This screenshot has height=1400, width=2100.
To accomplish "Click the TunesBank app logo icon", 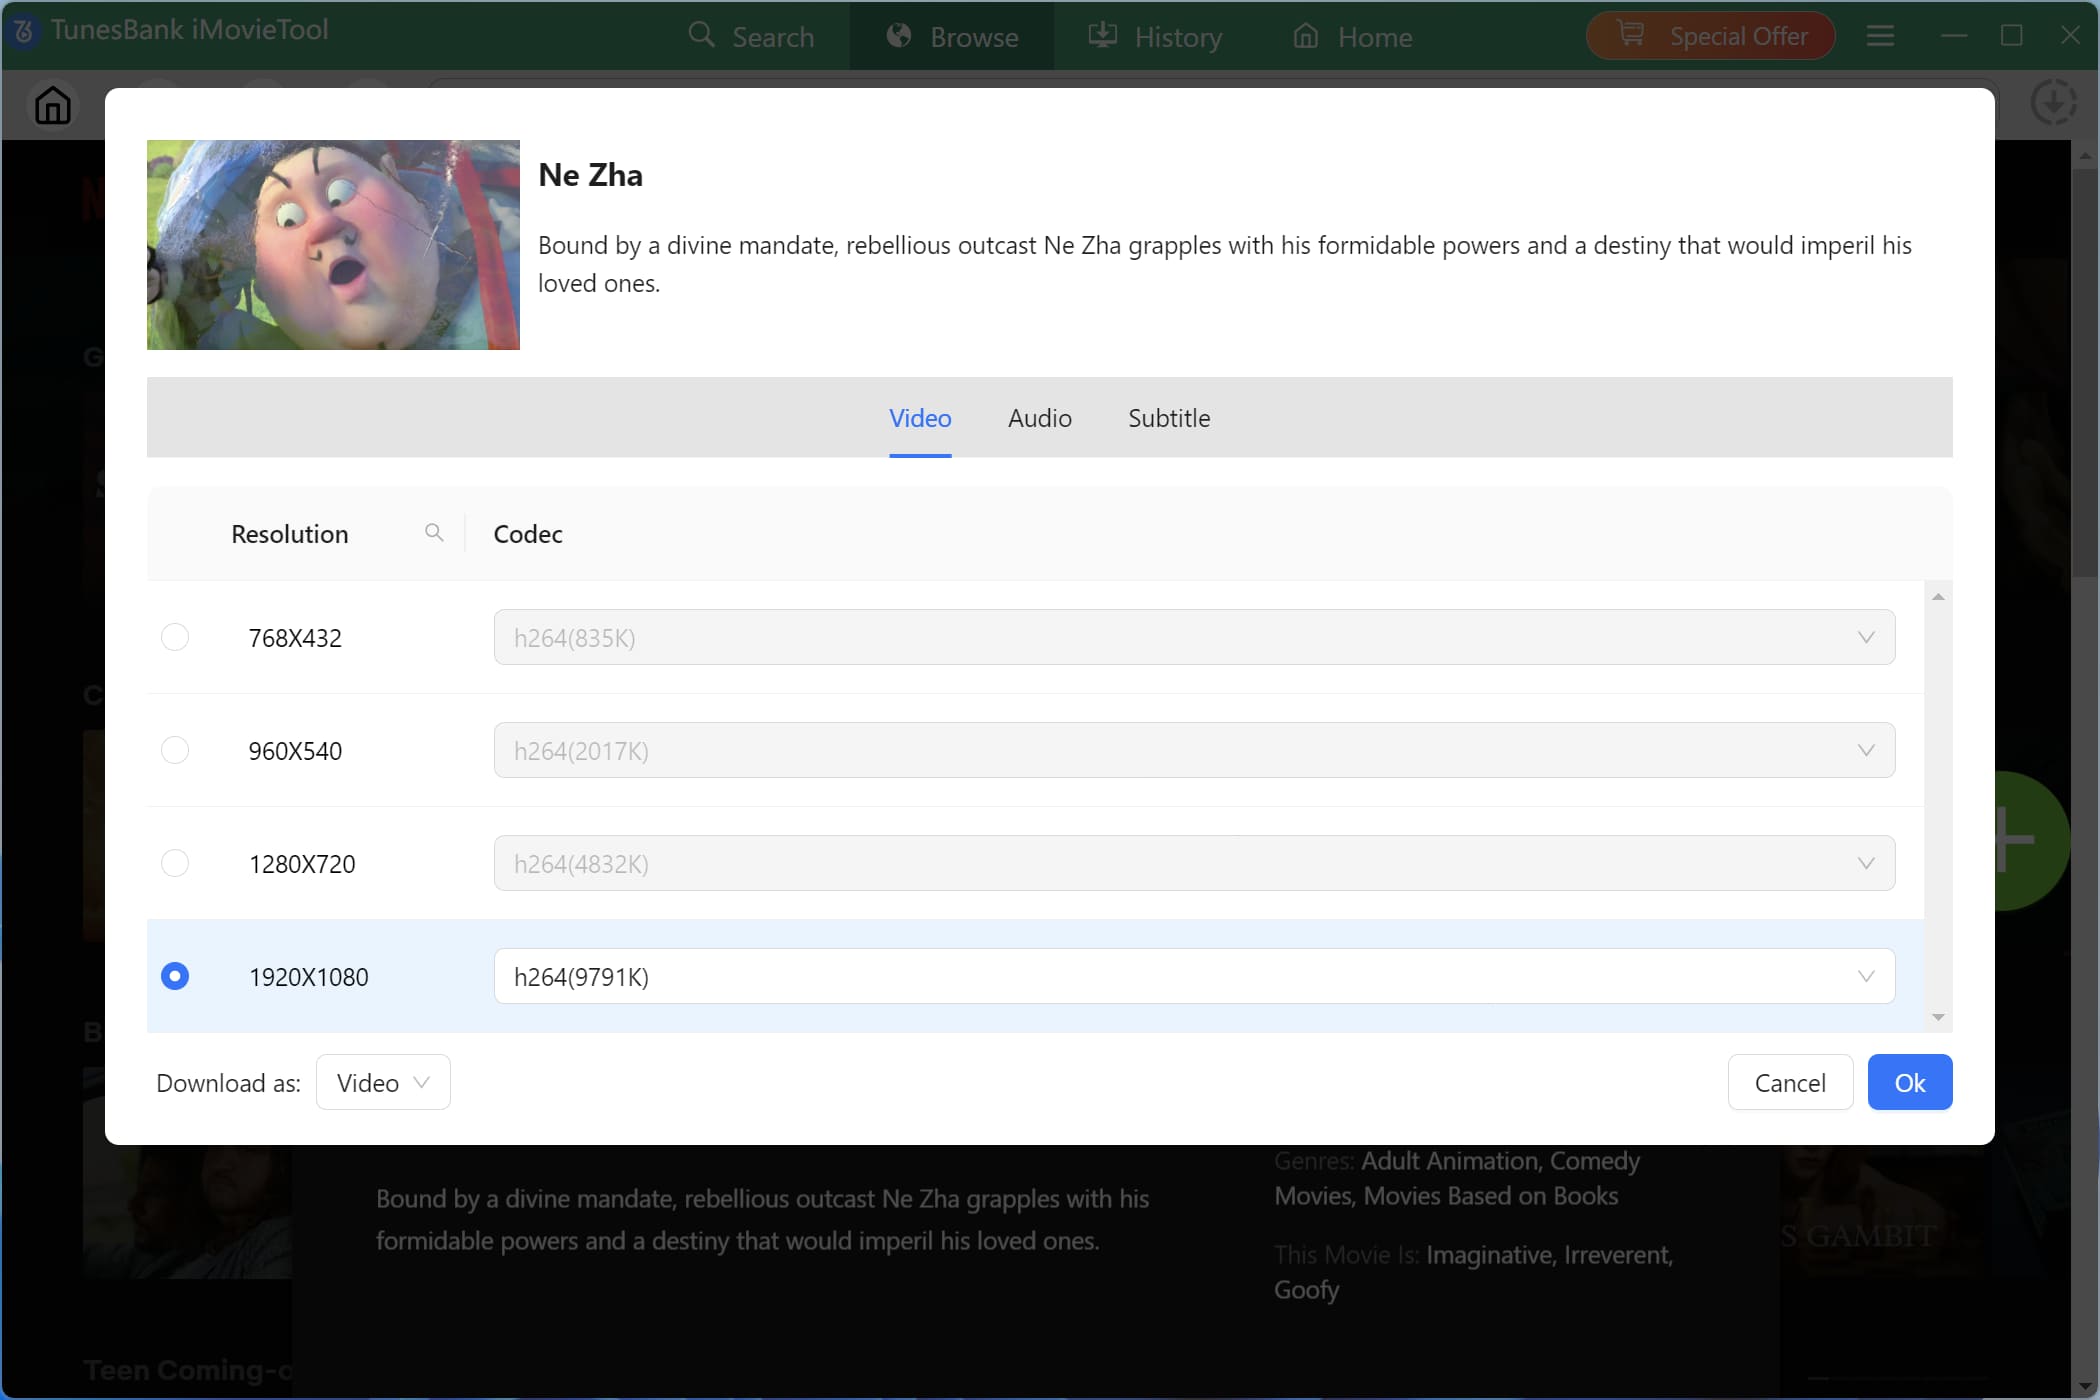I will 24,31.
